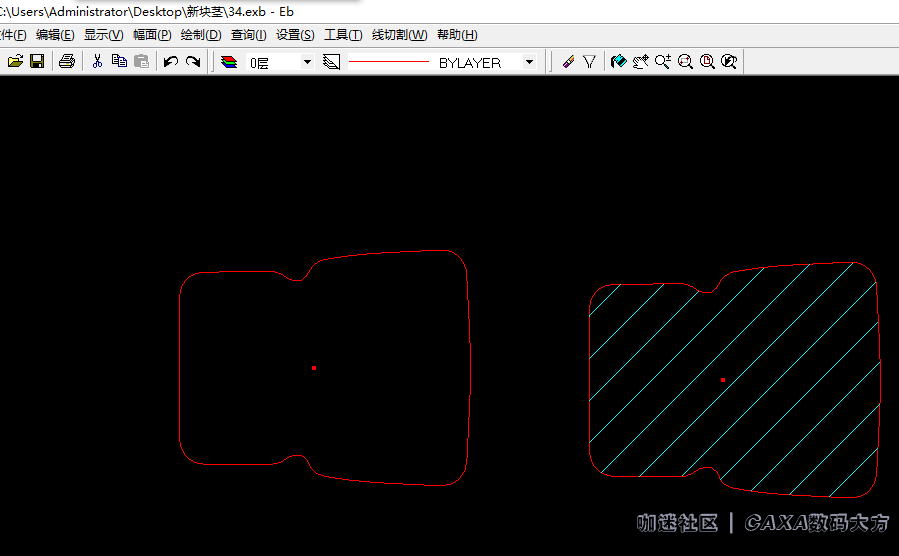
Task: Click the Copy icon in toolbar
Action: (119, 62)
